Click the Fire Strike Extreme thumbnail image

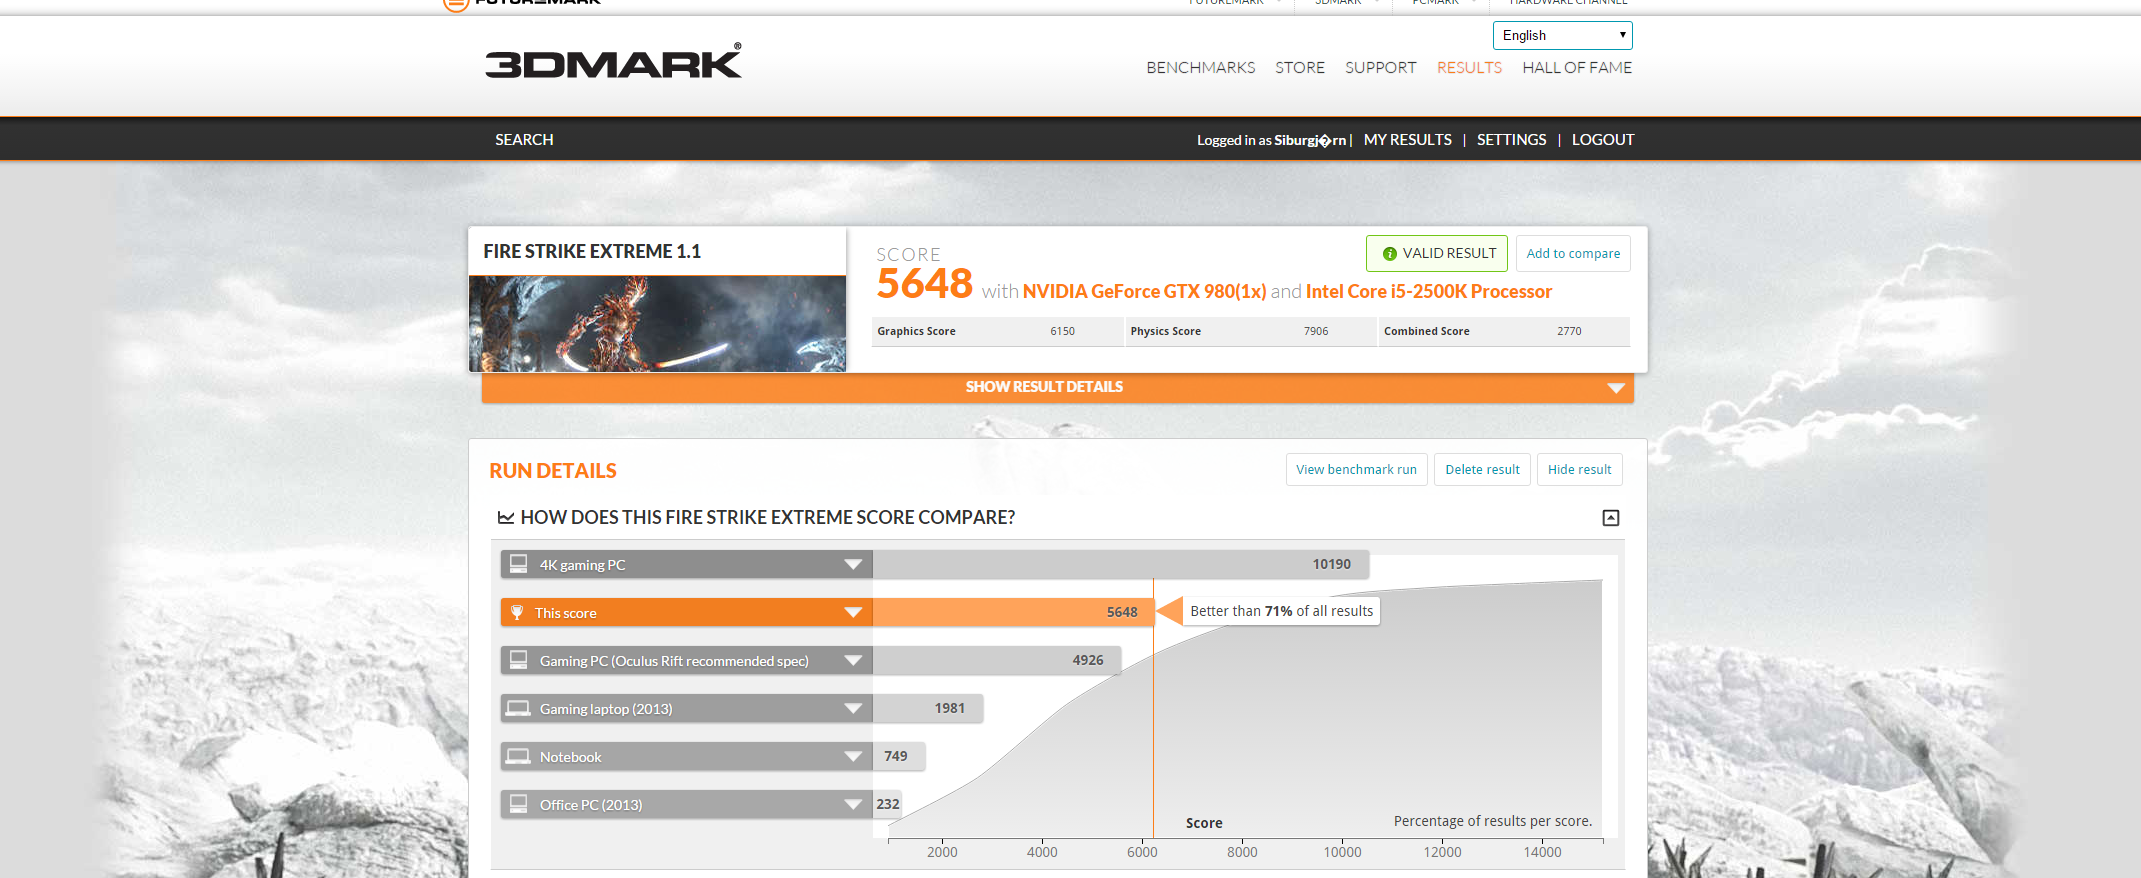(x=657, y=323)
